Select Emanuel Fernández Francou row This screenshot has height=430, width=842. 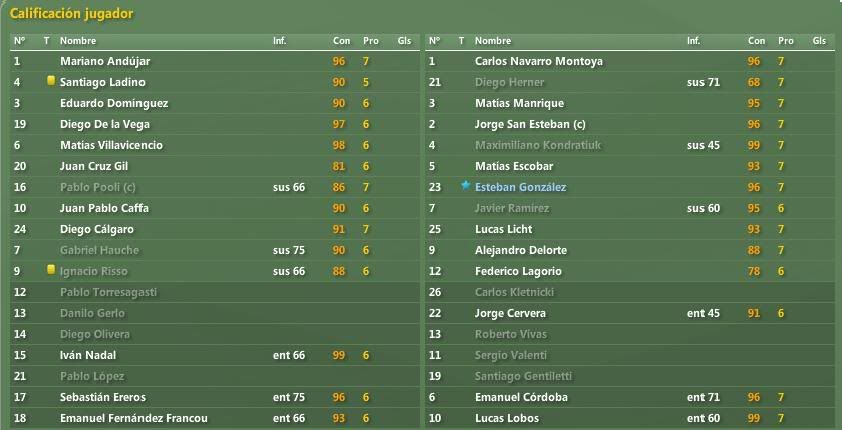point(215,418)
